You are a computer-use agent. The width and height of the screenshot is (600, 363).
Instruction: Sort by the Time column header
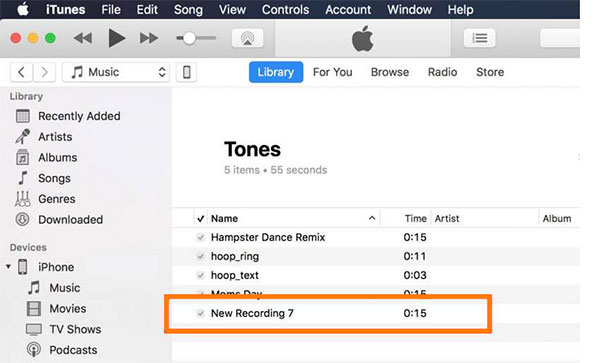[416, 218]
